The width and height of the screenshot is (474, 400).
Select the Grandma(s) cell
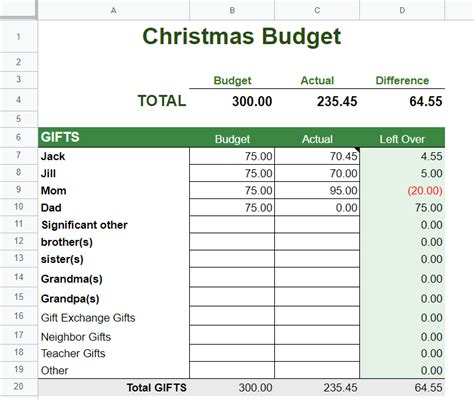(114, 278)
